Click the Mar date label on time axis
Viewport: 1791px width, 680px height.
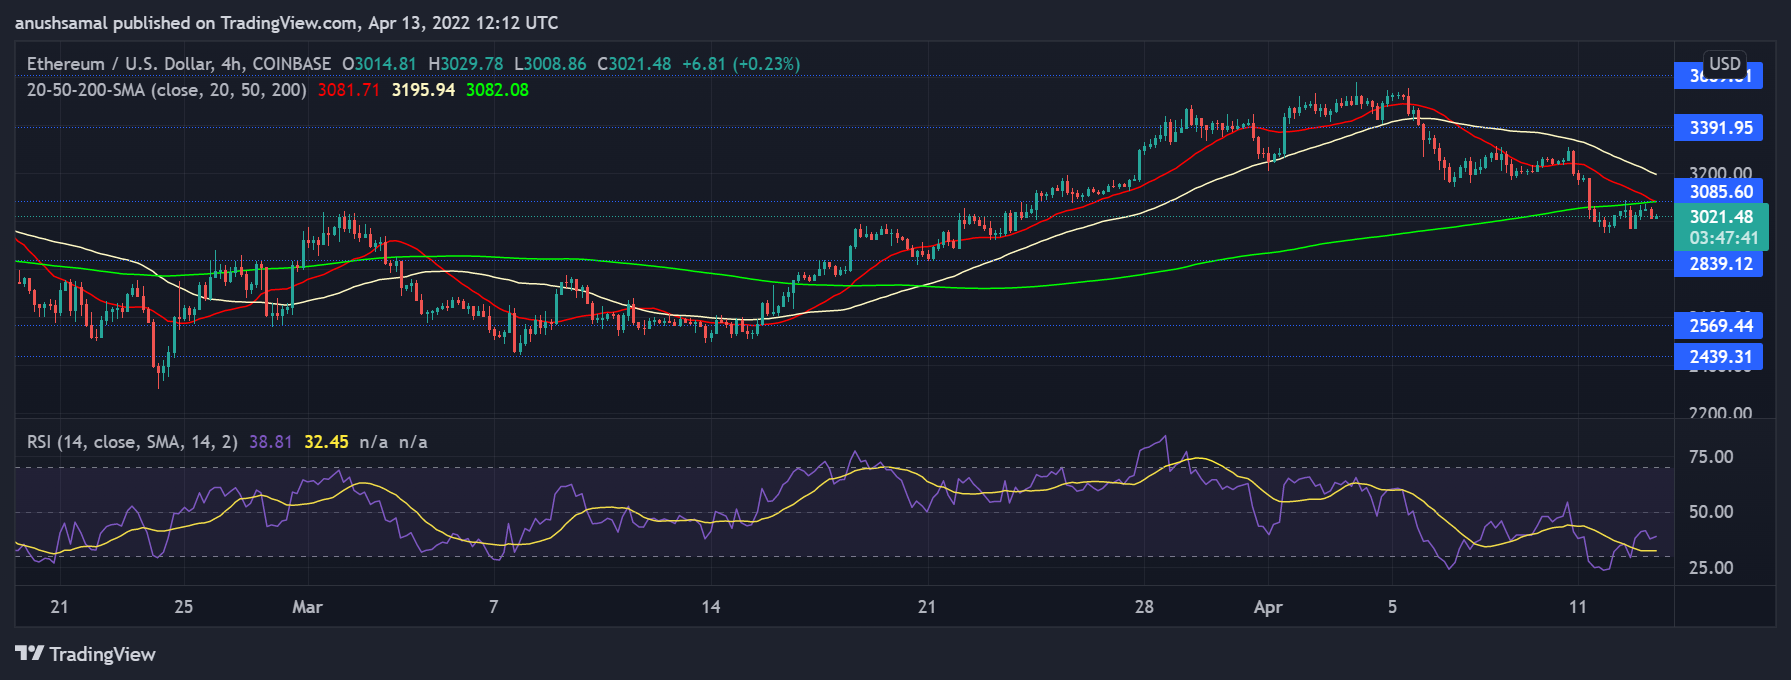pos(307,607)
